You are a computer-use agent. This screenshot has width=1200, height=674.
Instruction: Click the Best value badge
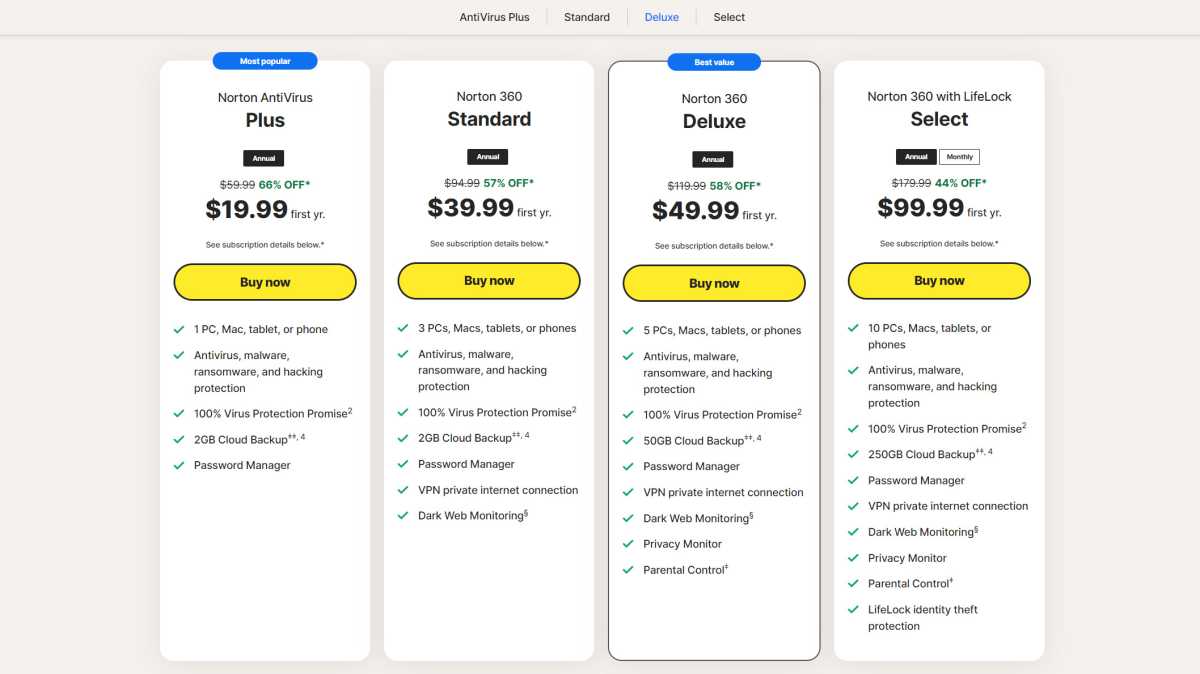(x=714, y=62)
